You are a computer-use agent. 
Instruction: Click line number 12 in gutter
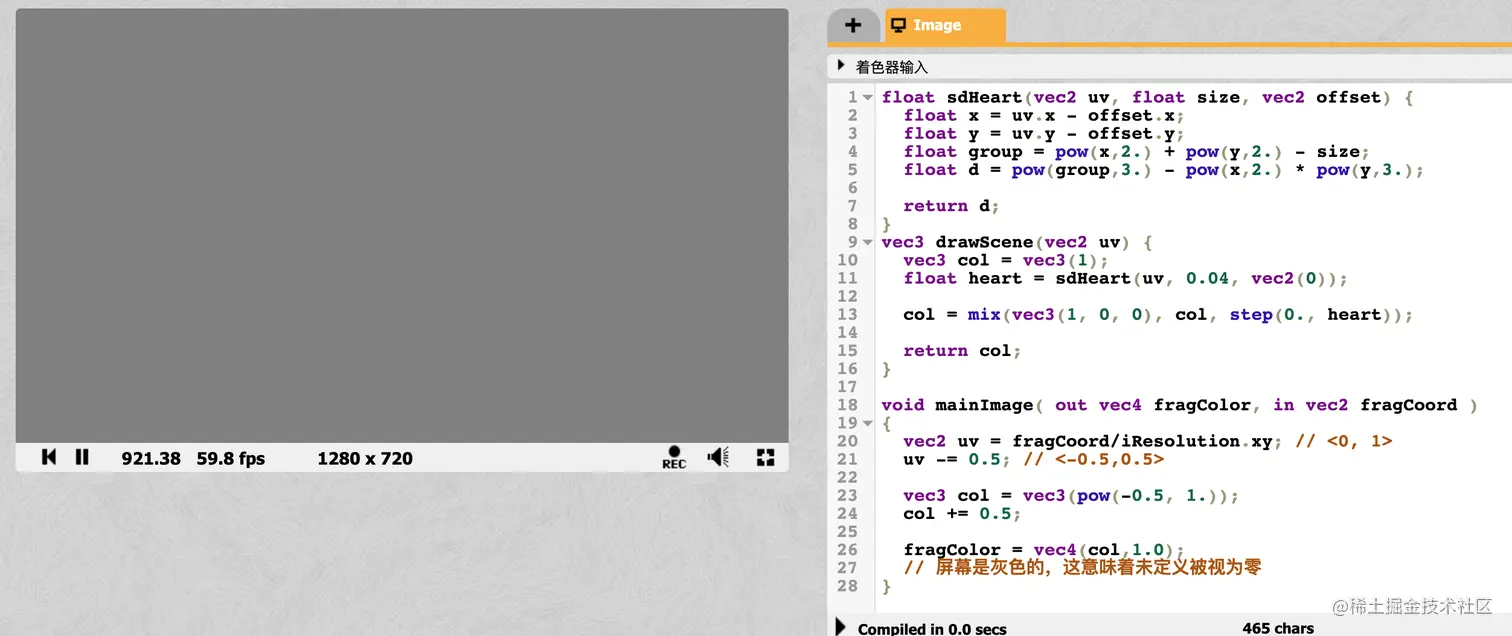(x=849, y=296)
